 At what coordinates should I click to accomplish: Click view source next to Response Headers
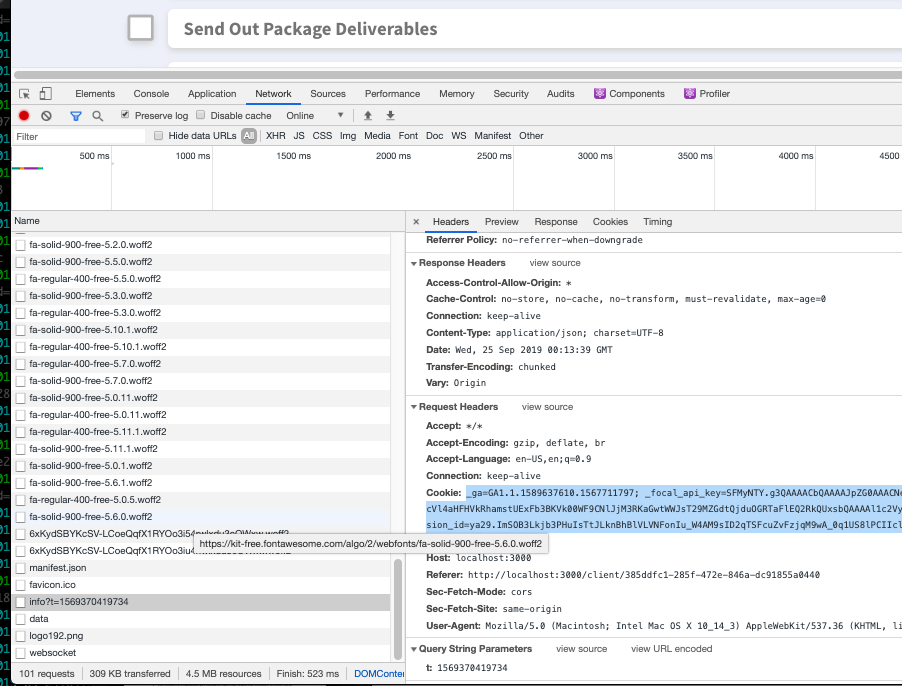(x=555, y=263)
